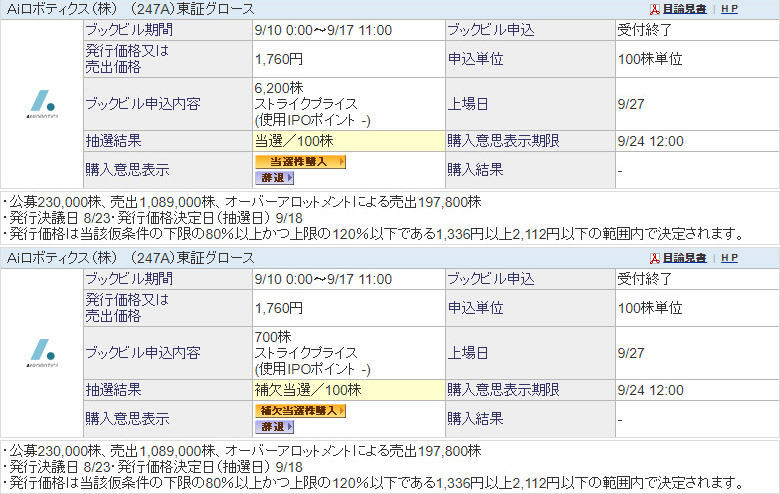The width and height of the screenshot is (780, 494).
Task: Click the second (700株) entry's Aiロボティクス（株）(247A) header
Action: coord(130,258)
